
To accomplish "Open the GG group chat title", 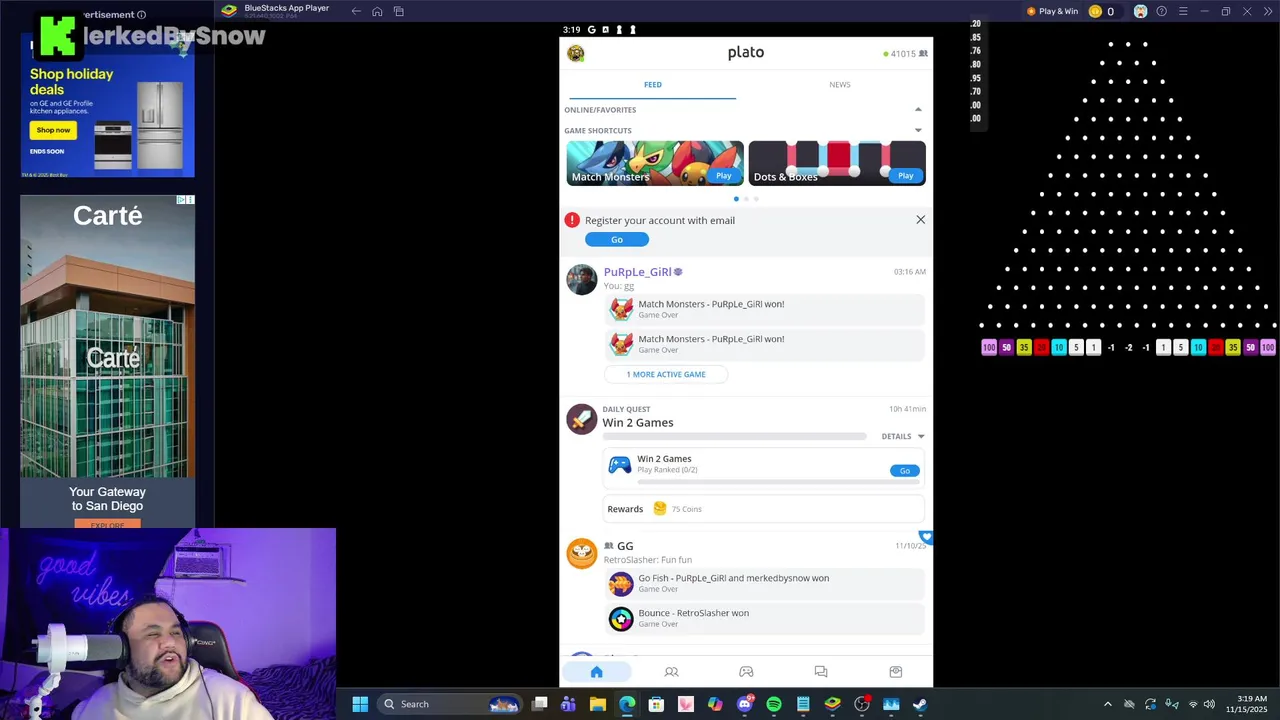I will coord(625,546).
